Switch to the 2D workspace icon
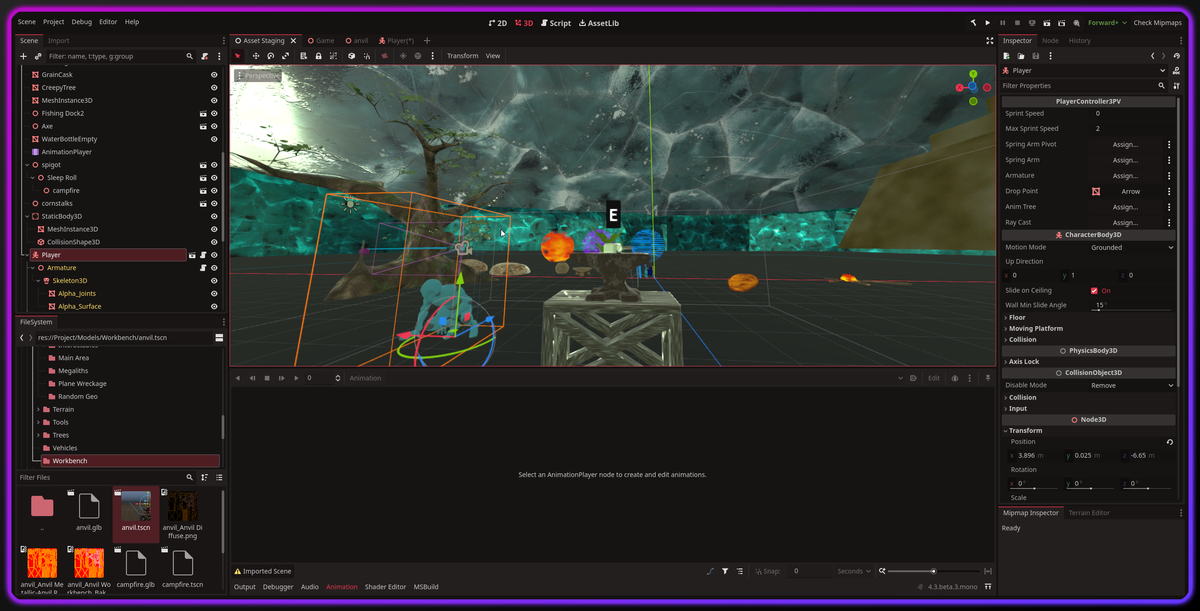1200x611 pixels. tap(496, 22)
